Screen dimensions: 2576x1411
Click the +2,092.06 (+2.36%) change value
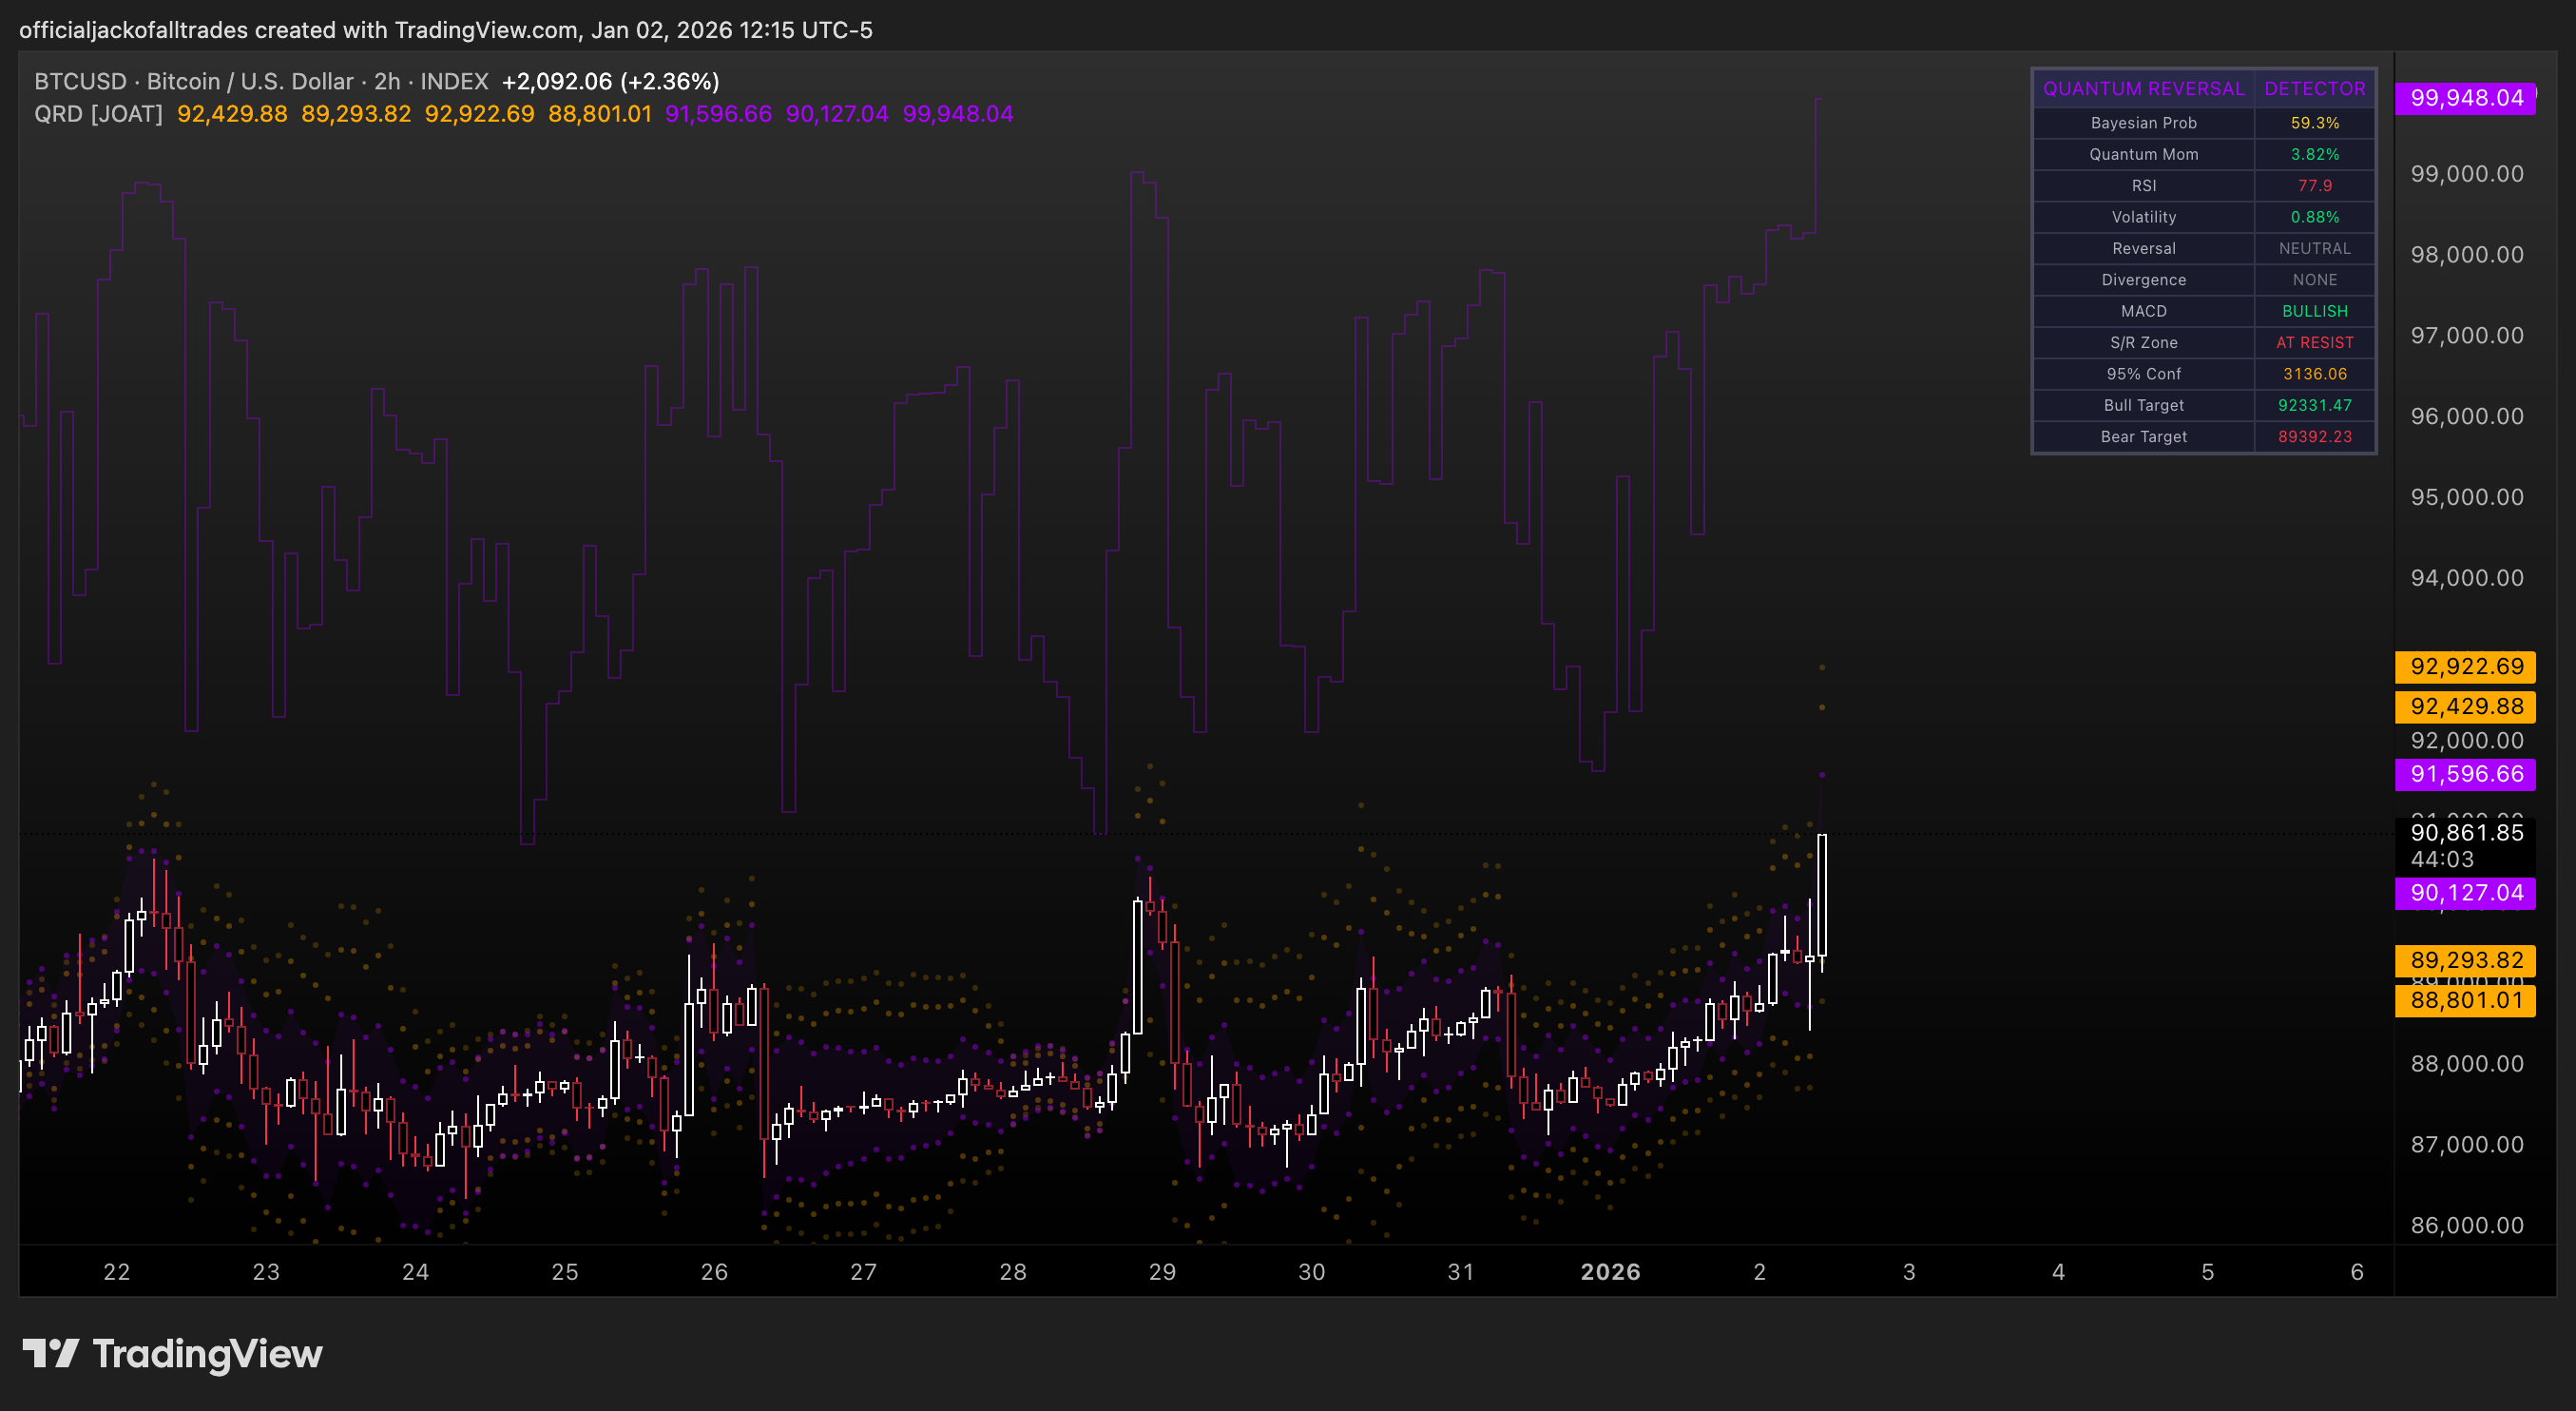pyautogui.click(x=610, y=81)
